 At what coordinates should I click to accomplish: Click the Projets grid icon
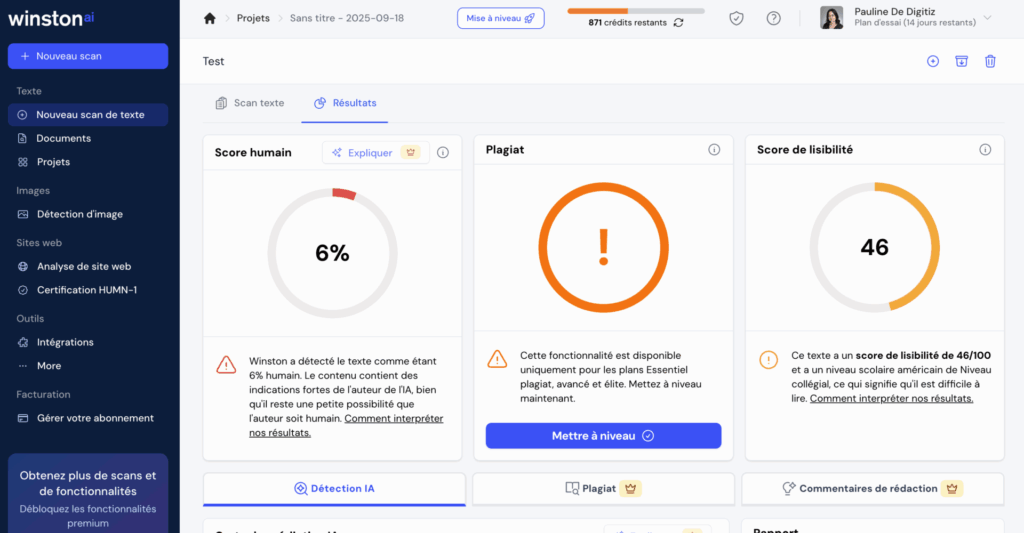(23, 162)
